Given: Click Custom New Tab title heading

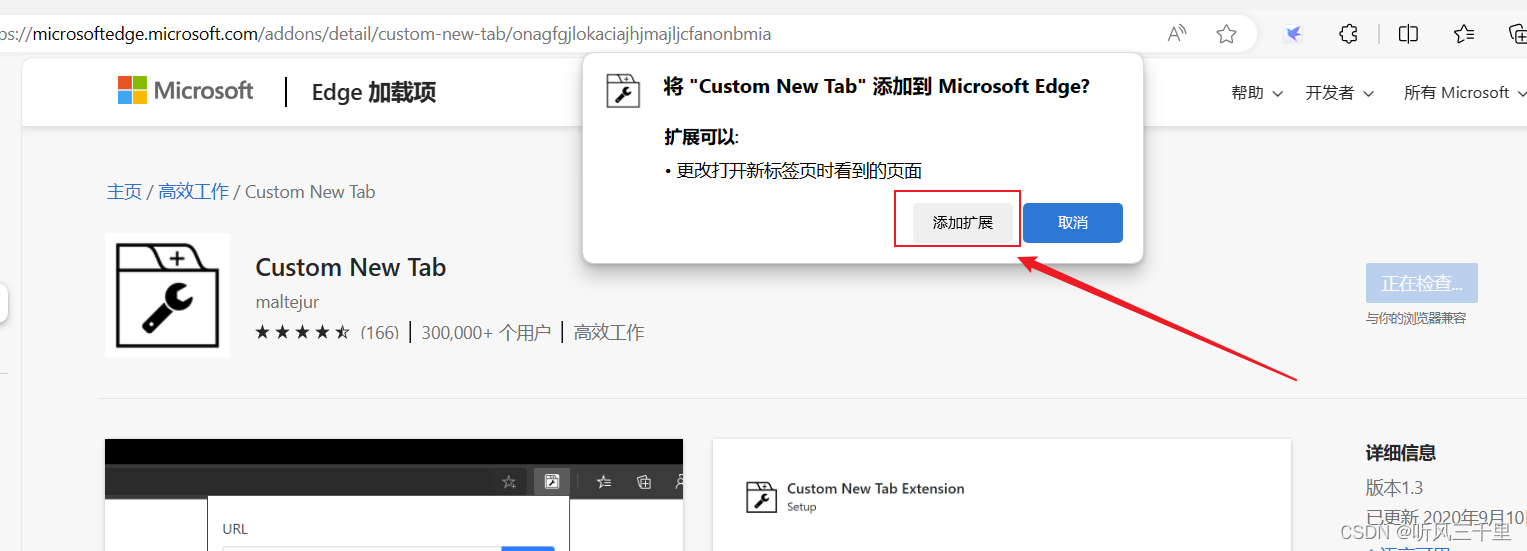Looking at the screenshot, I should coord(351,268).
